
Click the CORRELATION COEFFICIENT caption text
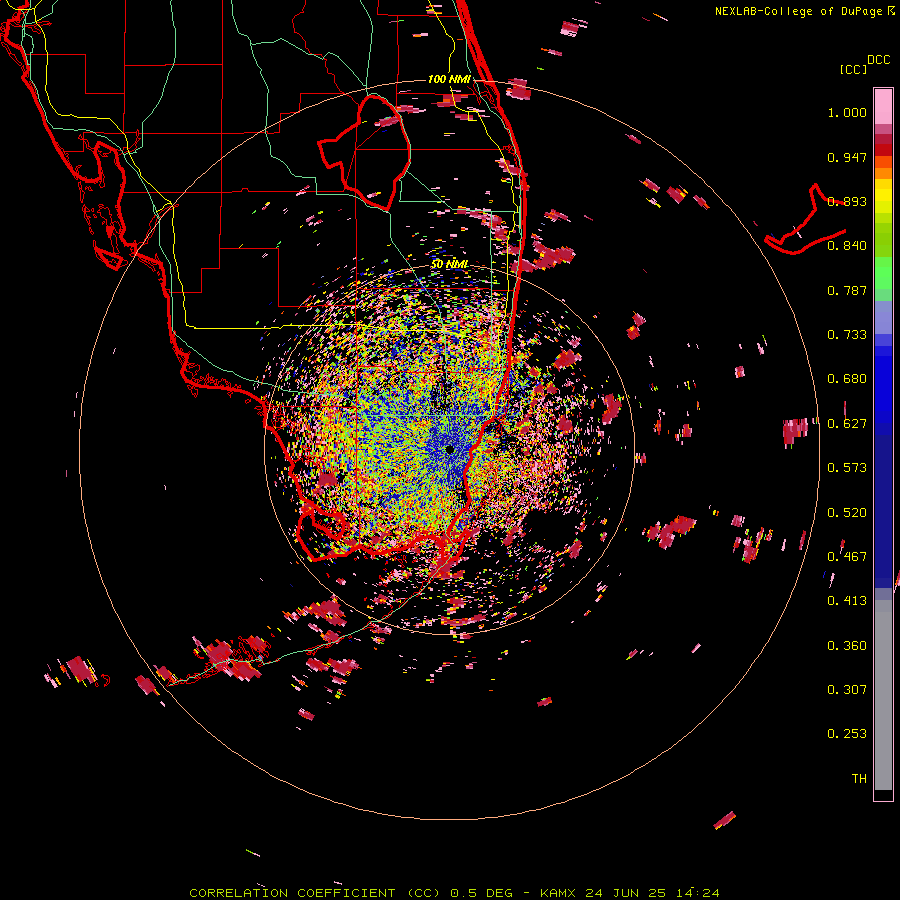292,893
